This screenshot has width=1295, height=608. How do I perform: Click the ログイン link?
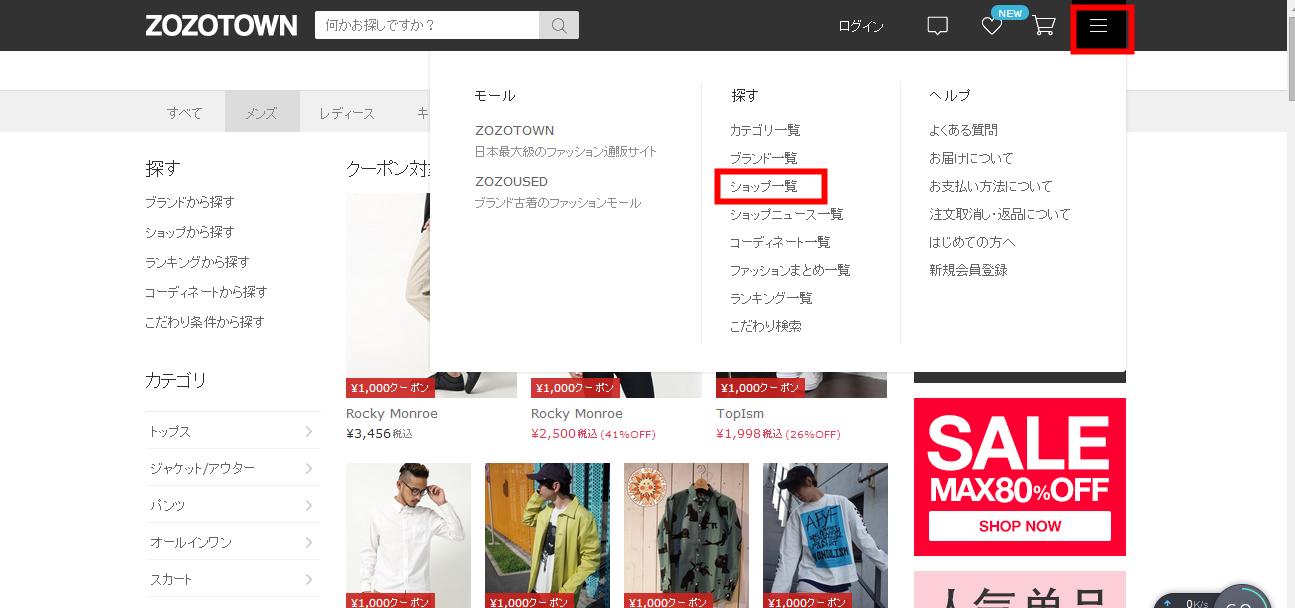tap(861, 26)
